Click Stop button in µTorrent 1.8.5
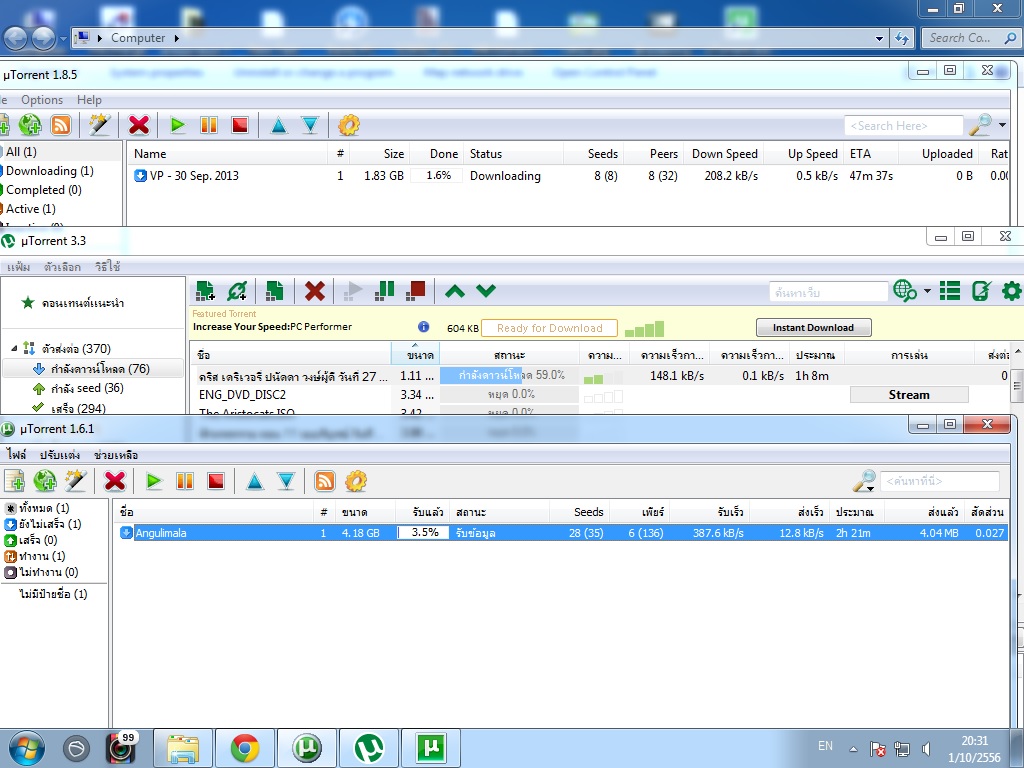 click(240, 125)
